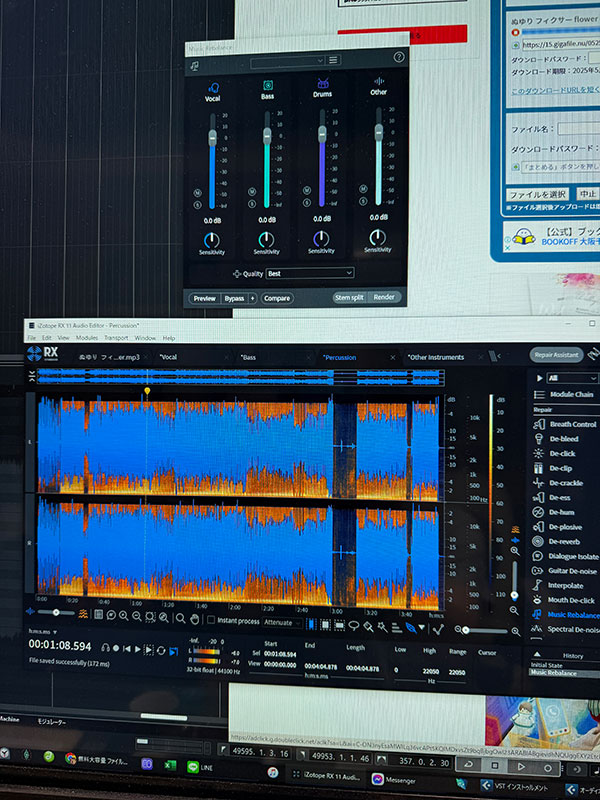Image resolution: width=600 pixels, height=800 pixels.
Task: Open the module filter dropdown showing All
Action: coord(571,378)
